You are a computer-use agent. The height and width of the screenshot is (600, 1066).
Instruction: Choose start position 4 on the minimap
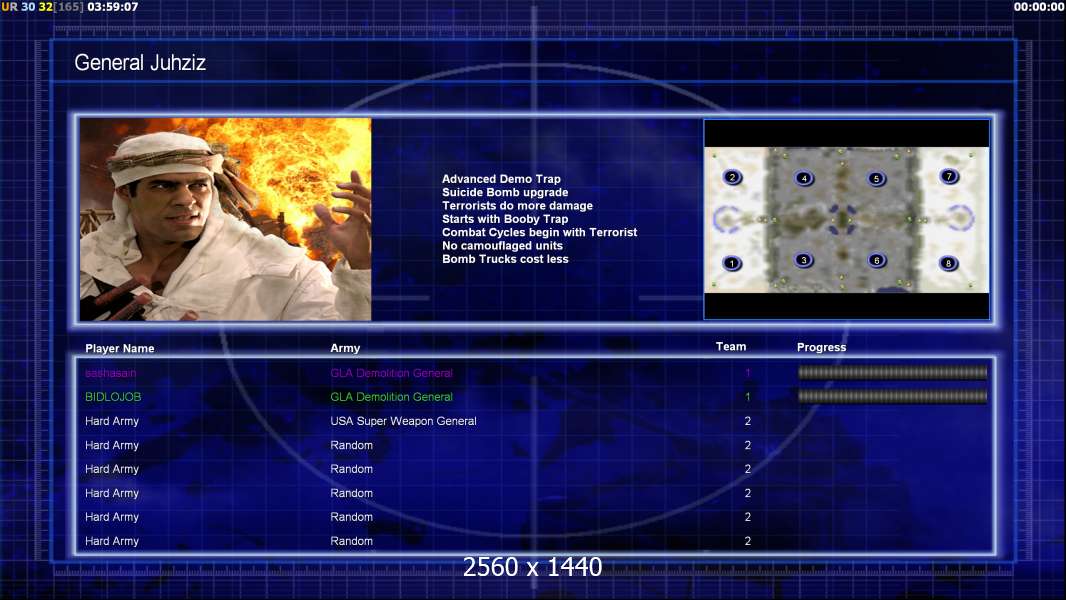(x=804, y=179)
